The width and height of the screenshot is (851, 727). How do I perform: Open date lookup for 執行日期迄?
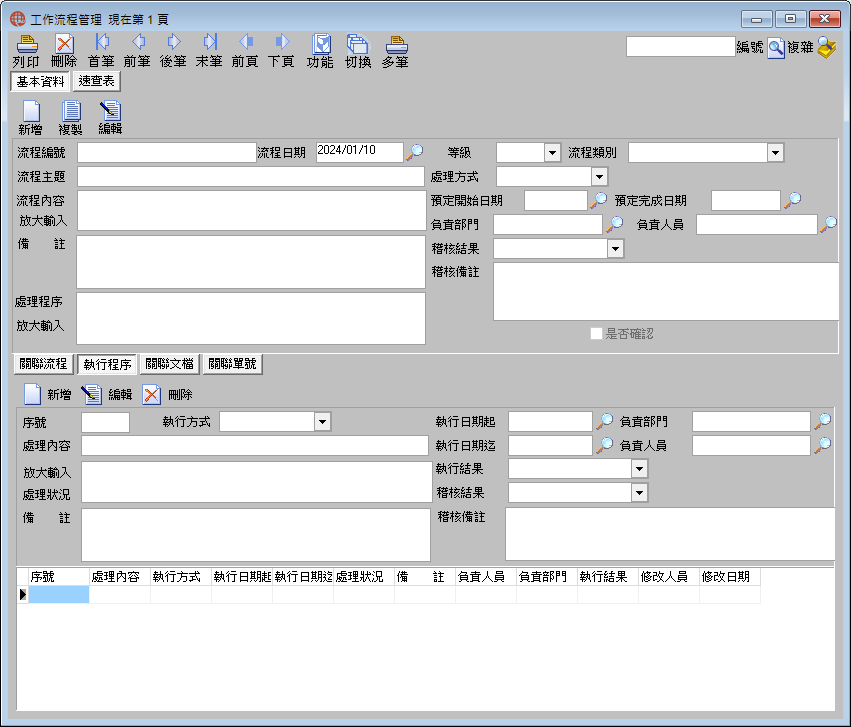(605, 445)
